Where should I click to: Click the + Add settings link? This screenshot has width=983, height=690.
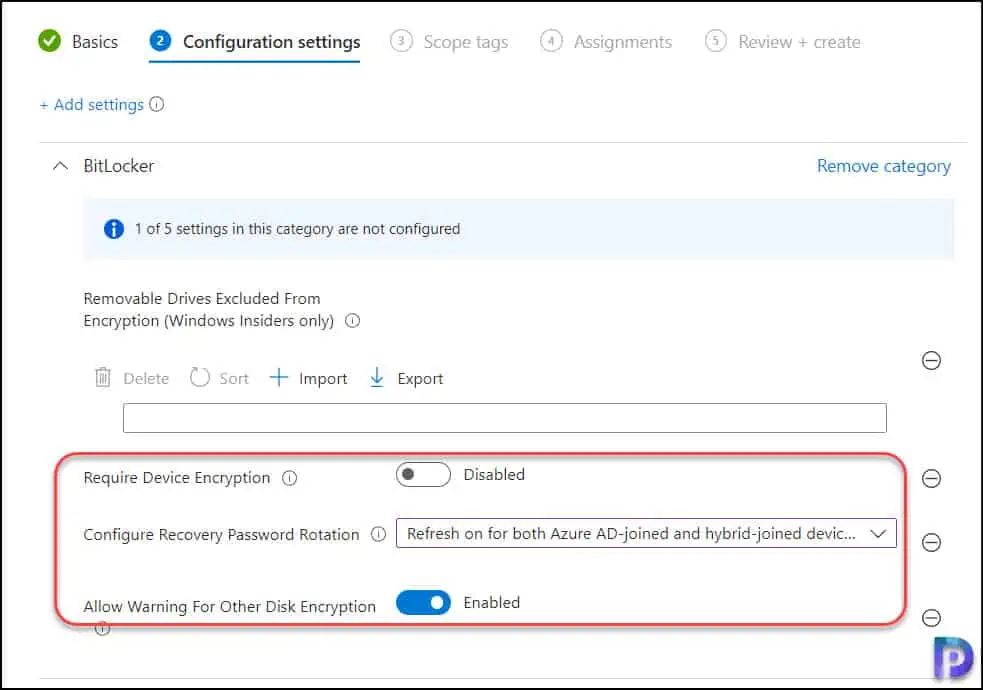click(92, 105)
